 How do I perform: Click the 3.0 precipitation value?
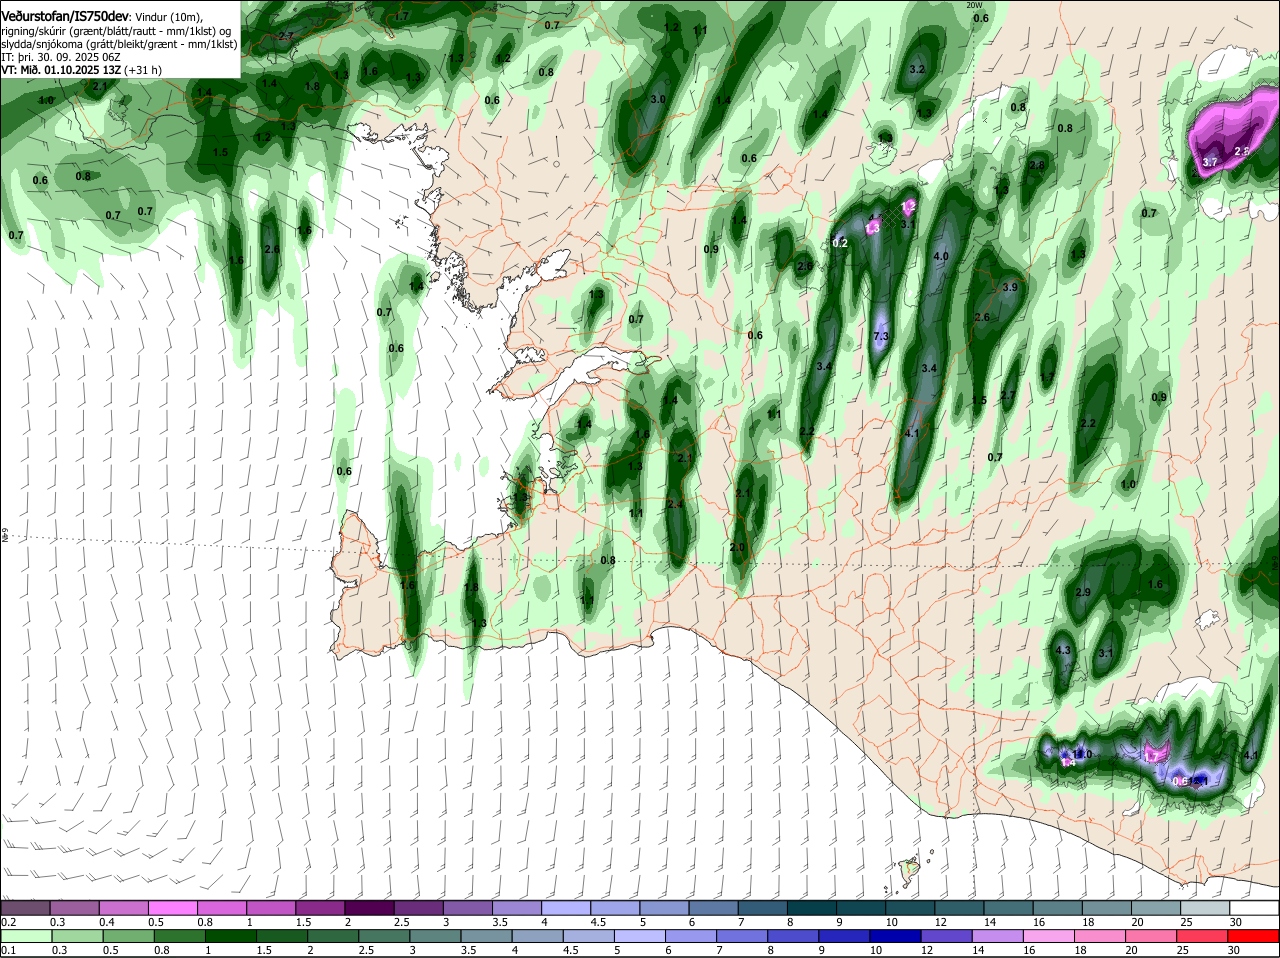point(658,100)
